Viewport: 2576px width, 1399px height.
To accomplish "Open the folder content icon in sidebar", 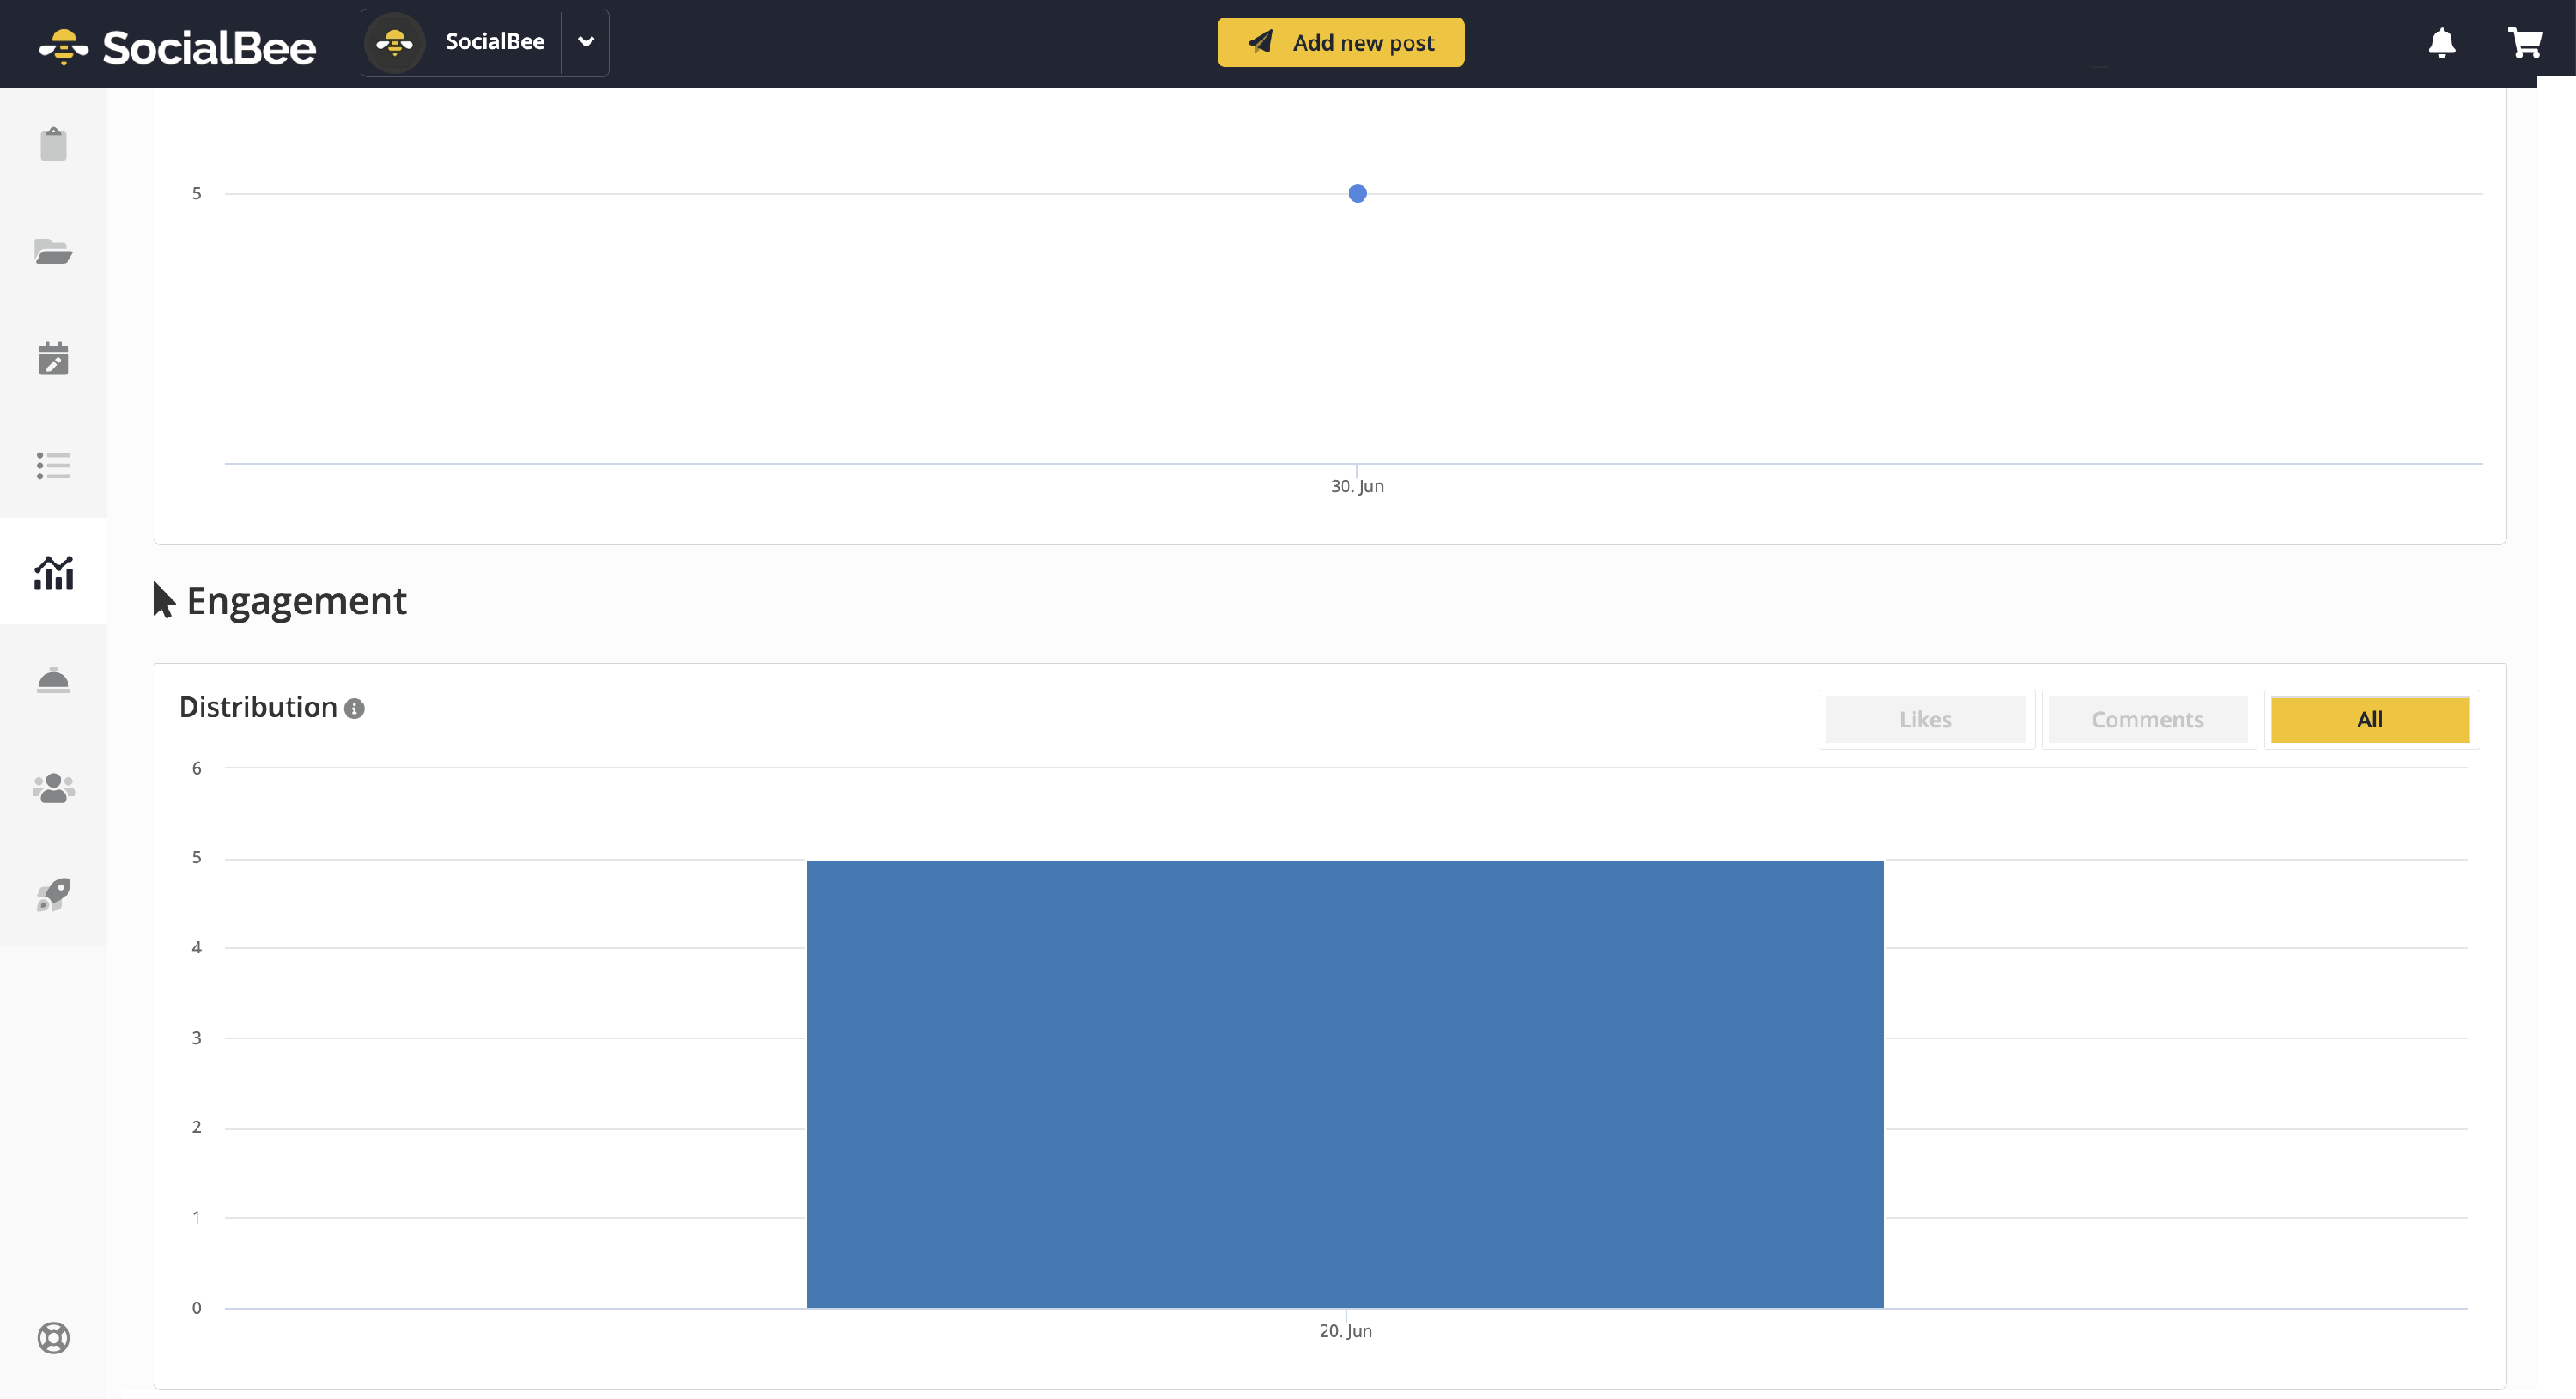I will [53, 251].
